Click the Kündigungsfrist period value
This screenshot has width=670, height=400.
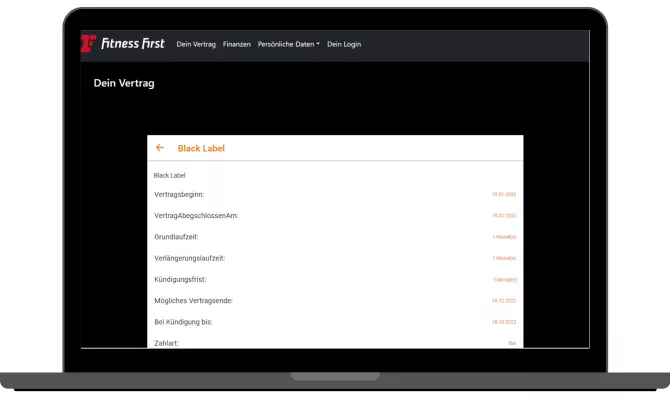[504, 280]
